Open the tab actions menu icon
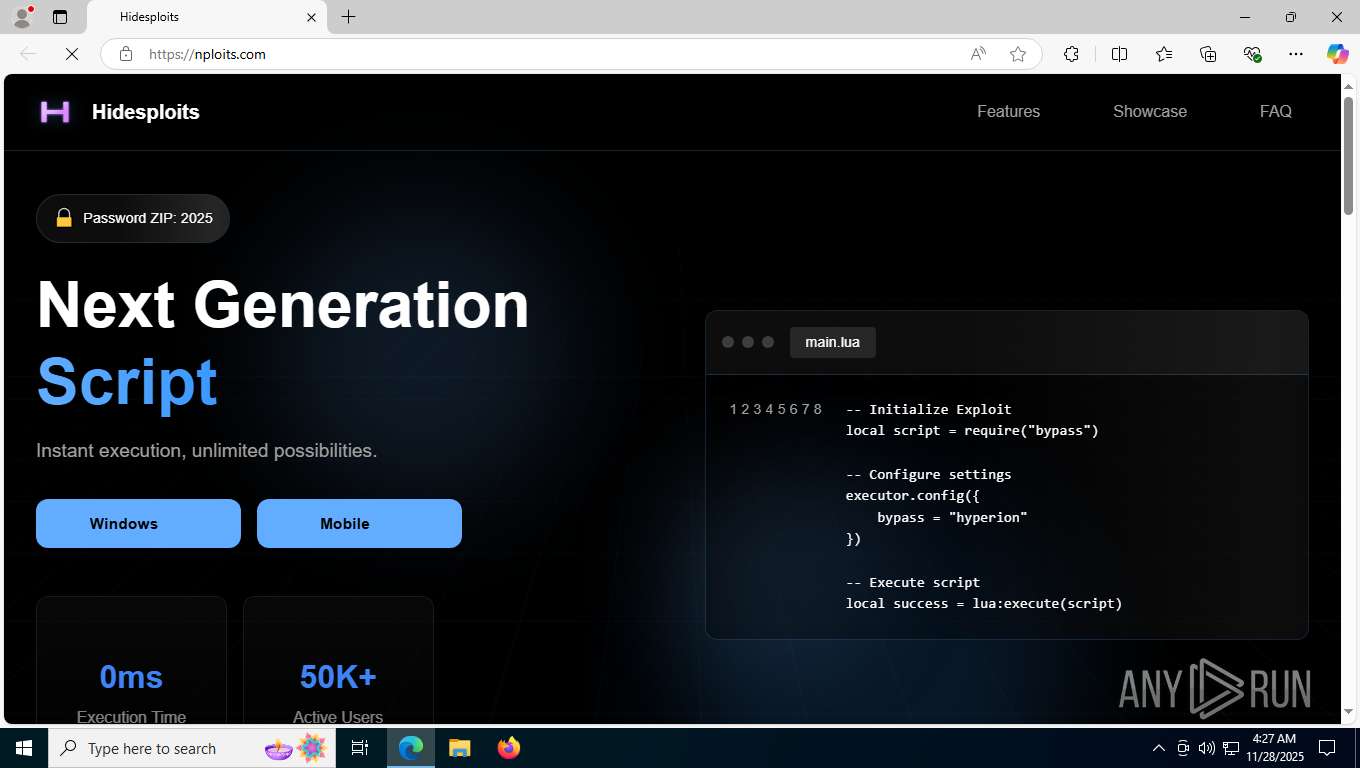Image resolution: width=1360 pixels, height=768 pixels. (60, 17)
